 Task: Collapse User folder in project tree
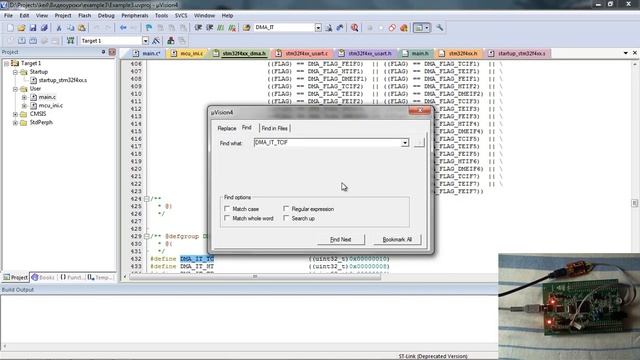click(15, 89)
